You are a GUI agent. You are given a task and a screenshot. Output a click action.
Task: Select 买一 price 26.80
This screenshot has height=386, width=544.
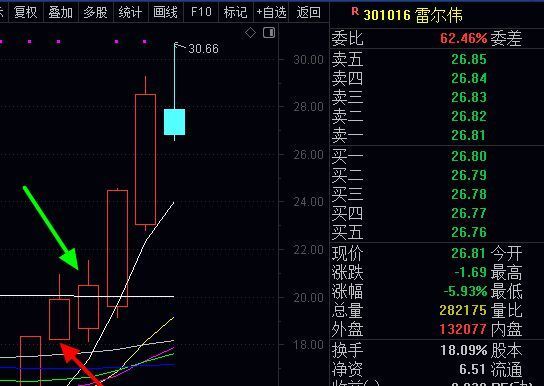pos(469,156)
